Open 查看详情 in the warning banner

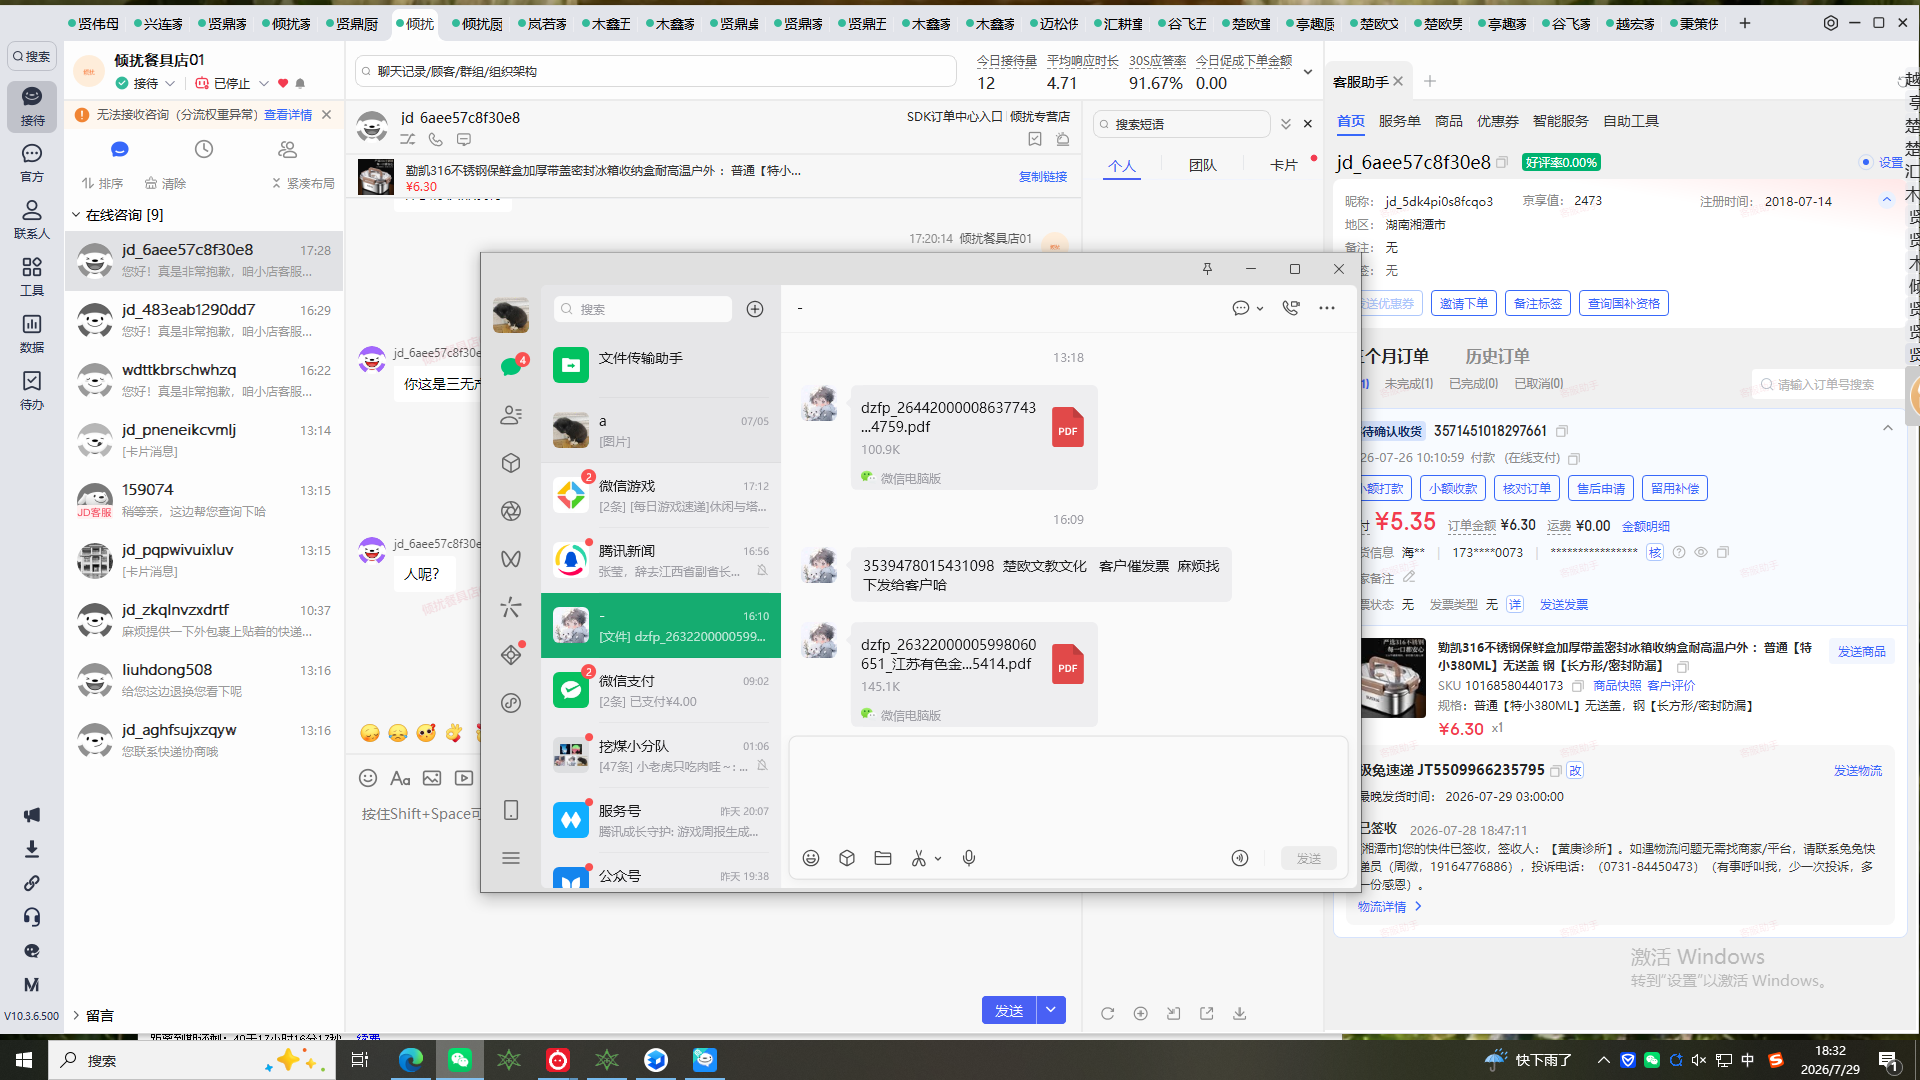[x=288, y=115]
